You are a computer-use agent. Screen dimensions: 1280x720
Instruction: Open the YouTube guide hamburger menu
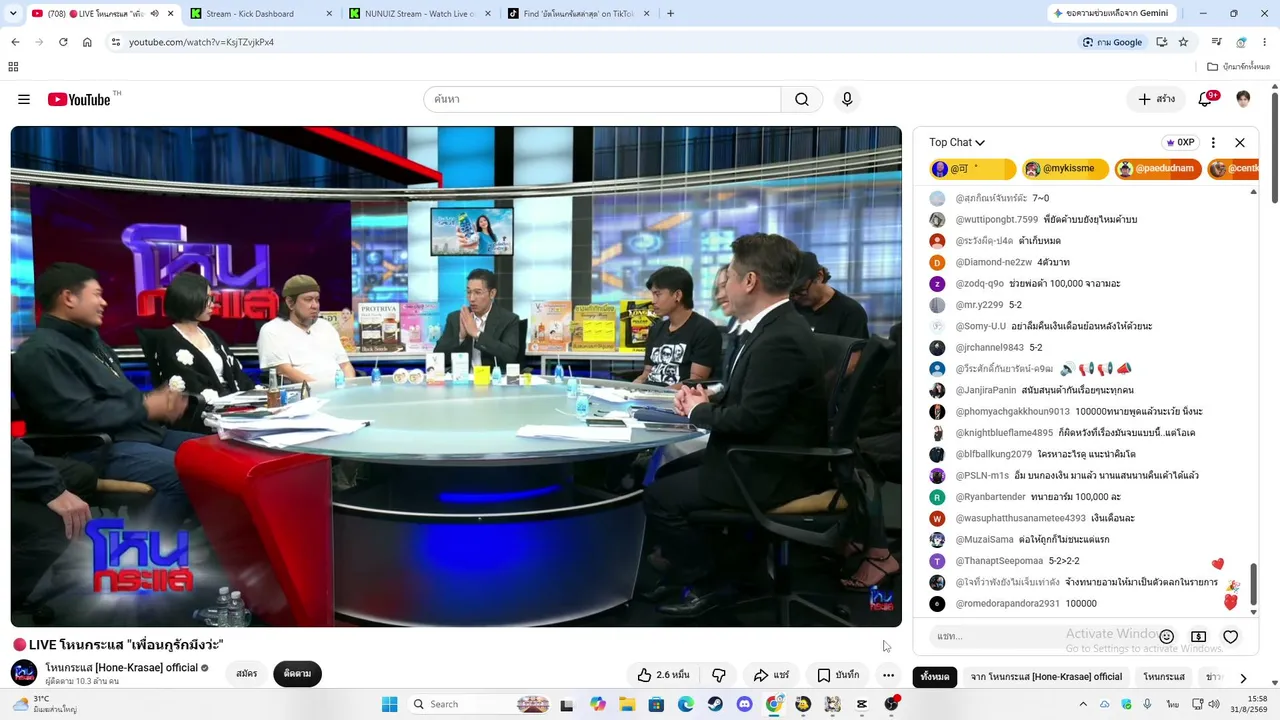(24, 99)
